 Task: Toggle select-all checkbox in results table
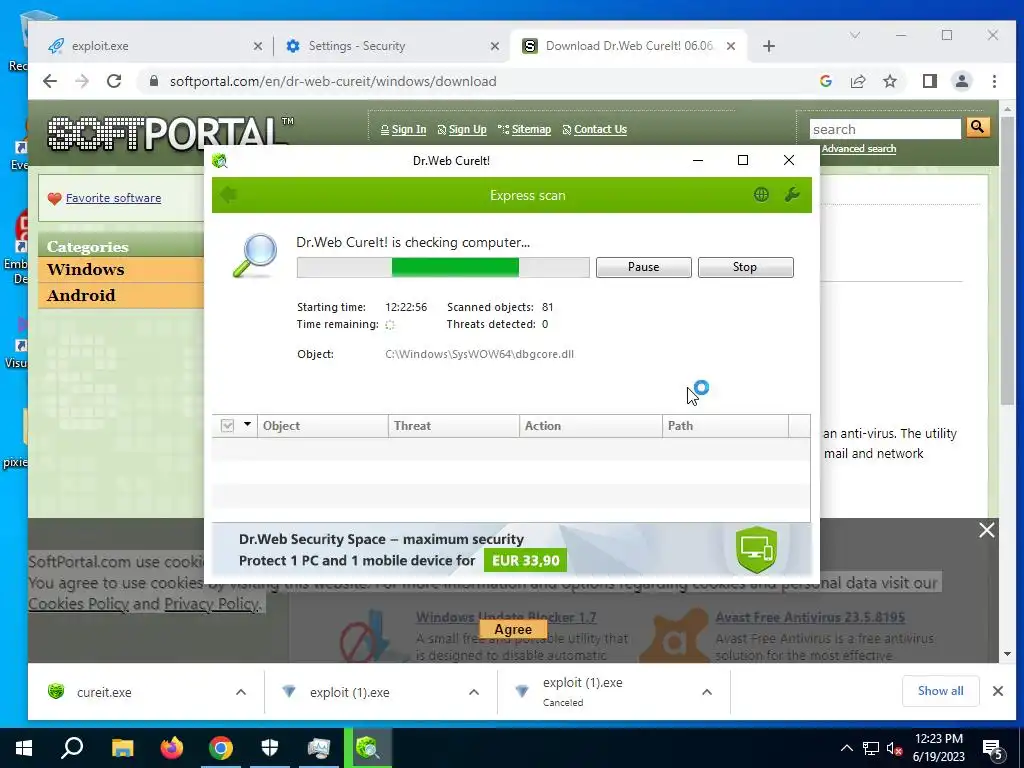[x=227, y=426]
